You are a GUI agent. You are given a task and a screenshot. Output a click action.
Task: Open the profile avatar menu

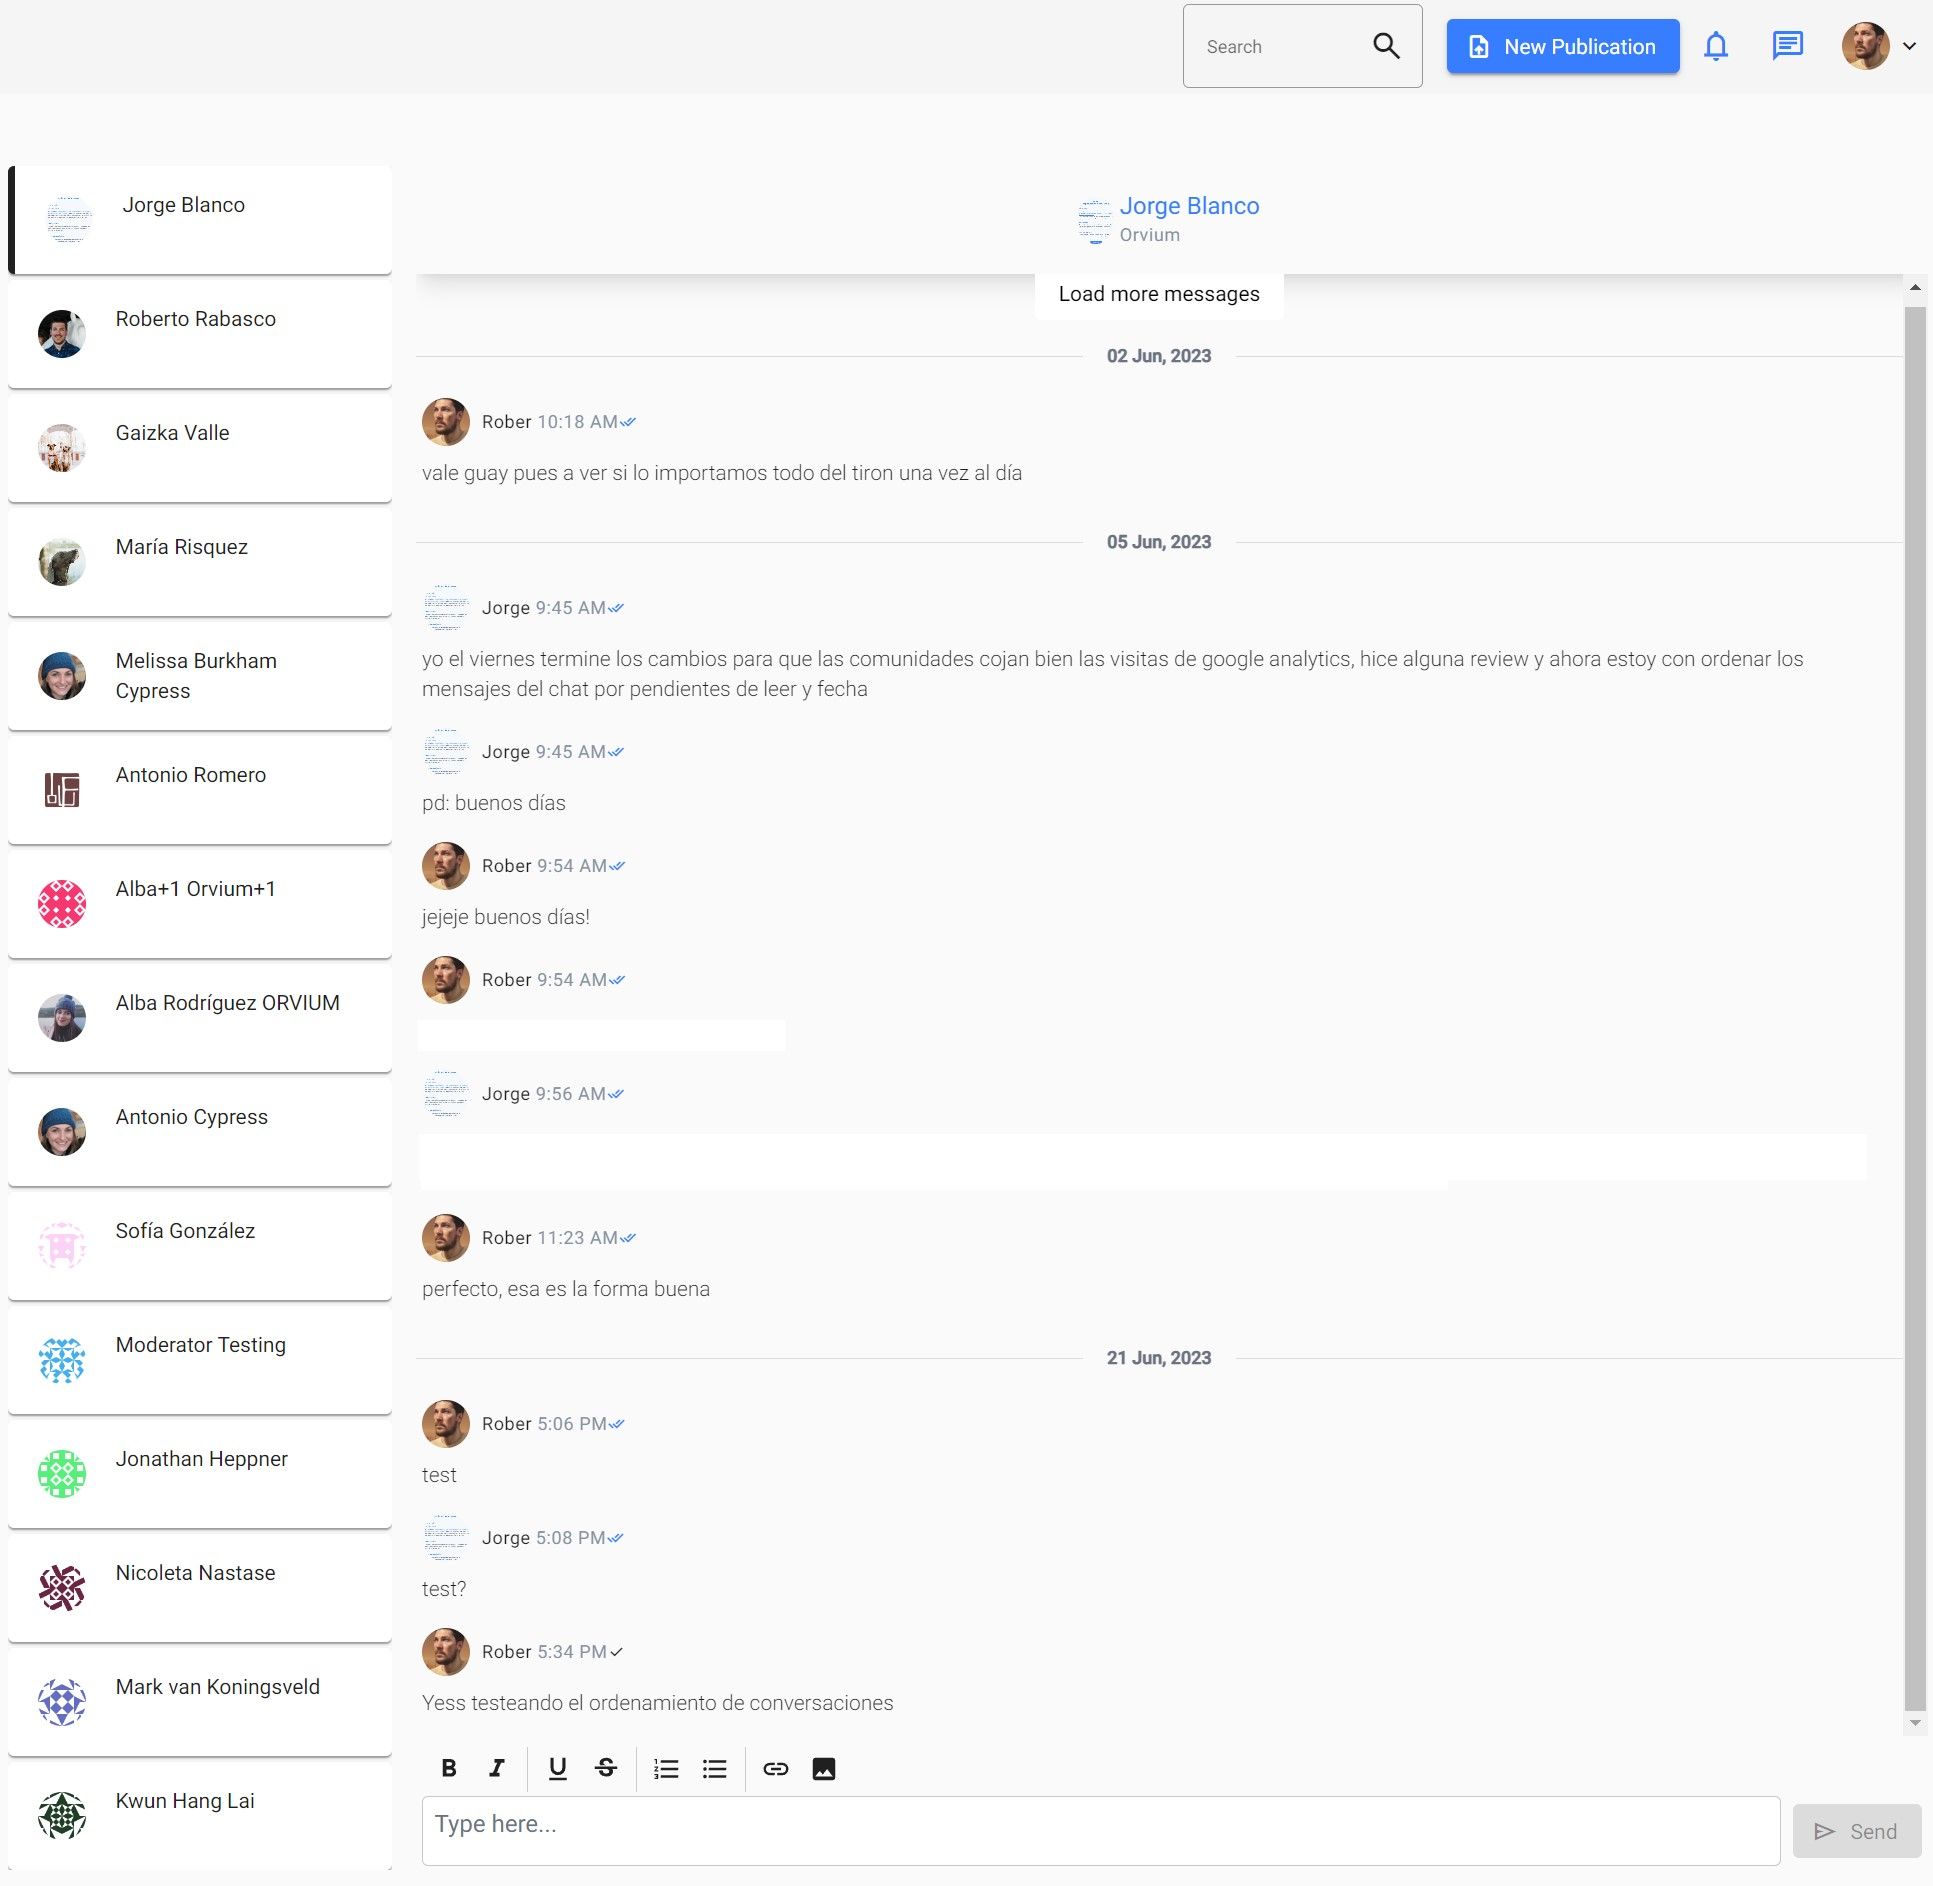(1865, 46)
